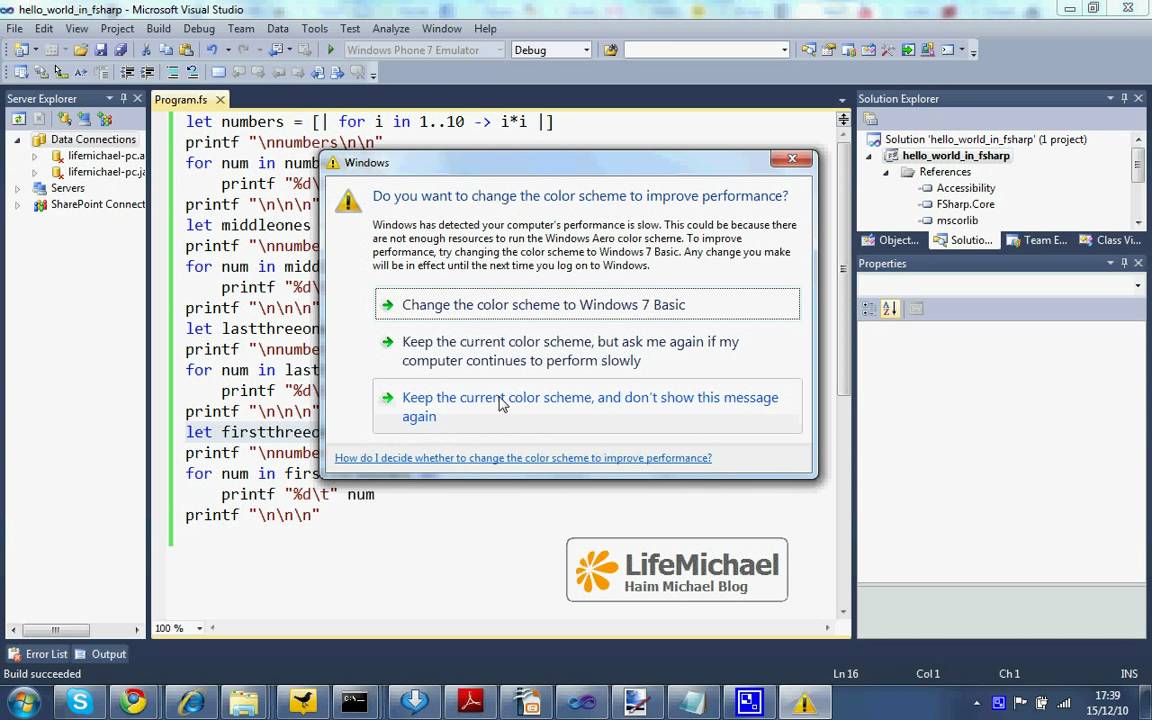Screen dimensions: 1152x720
Task: Open the 100 % zoom dropdown
Action: tap(199, 628)
